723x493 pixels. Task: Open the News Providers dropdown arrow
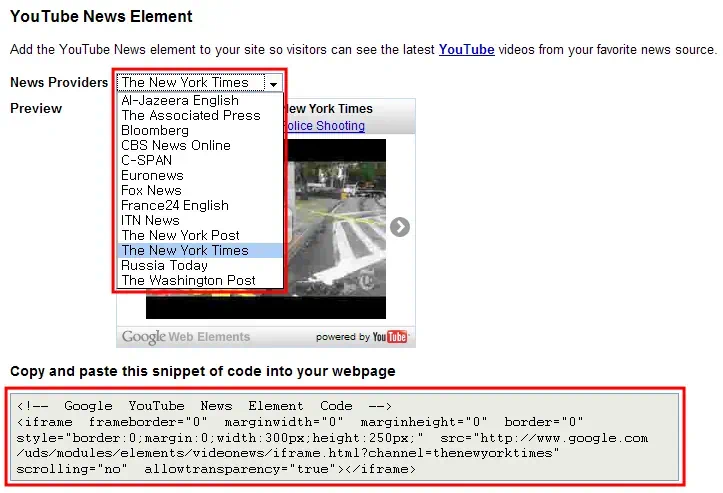(x=273, y=84)
